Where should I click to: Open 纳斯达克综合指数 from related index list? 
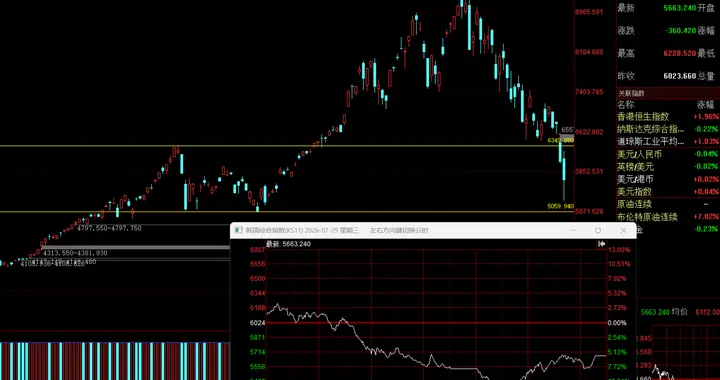click(668, 129)
